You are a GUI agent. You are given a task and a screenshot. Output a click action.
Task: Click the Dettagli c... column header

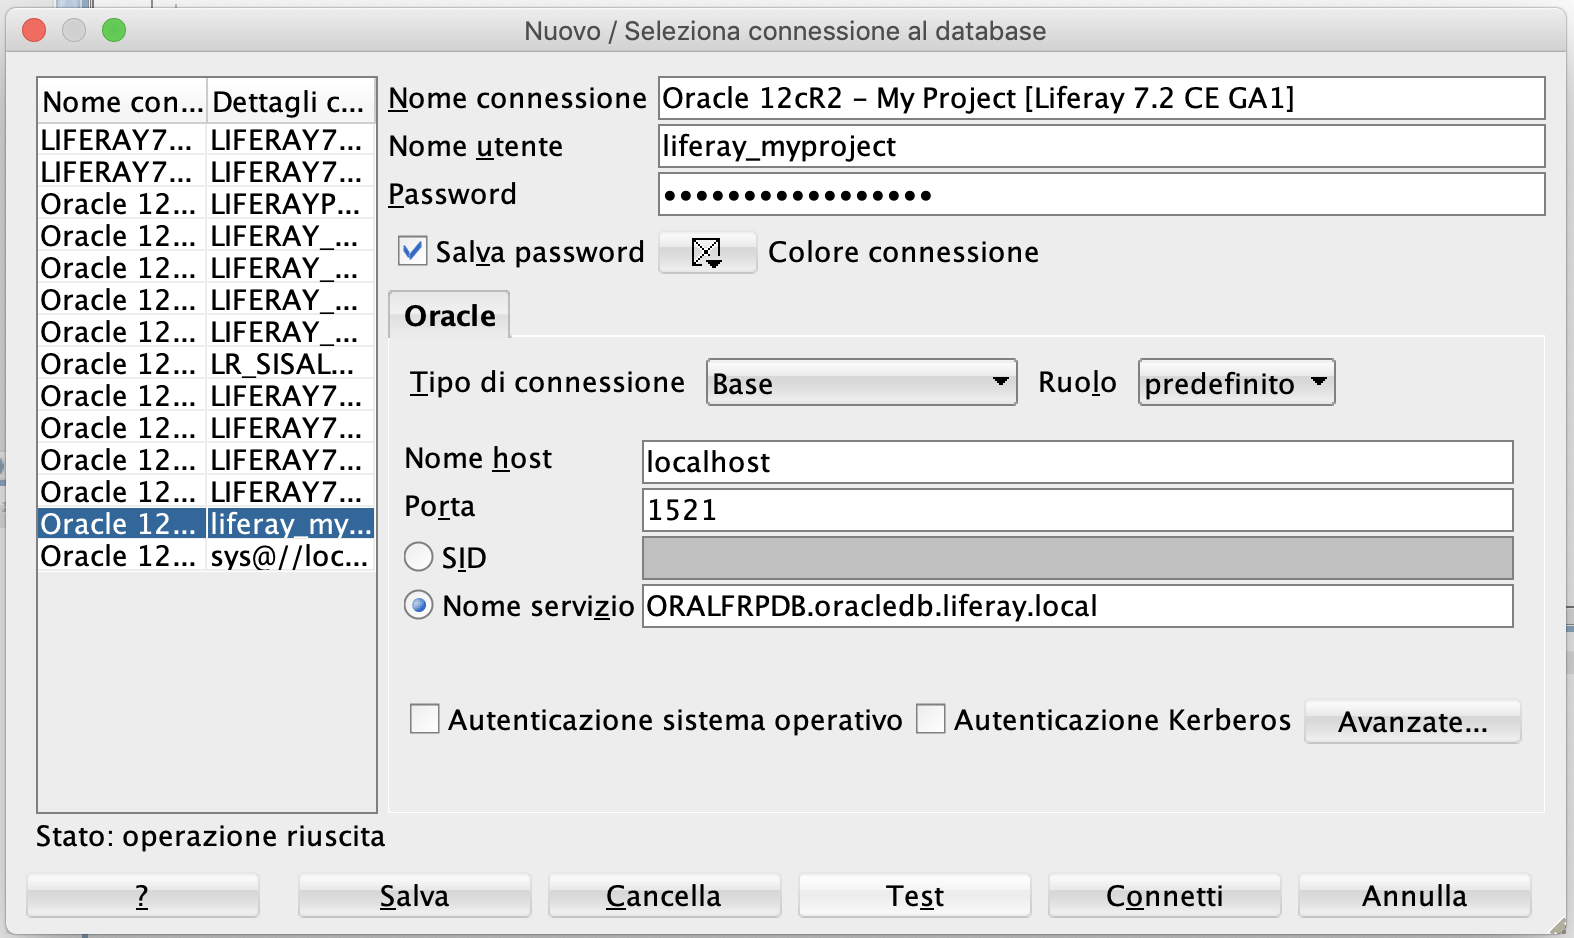[291, 101]
